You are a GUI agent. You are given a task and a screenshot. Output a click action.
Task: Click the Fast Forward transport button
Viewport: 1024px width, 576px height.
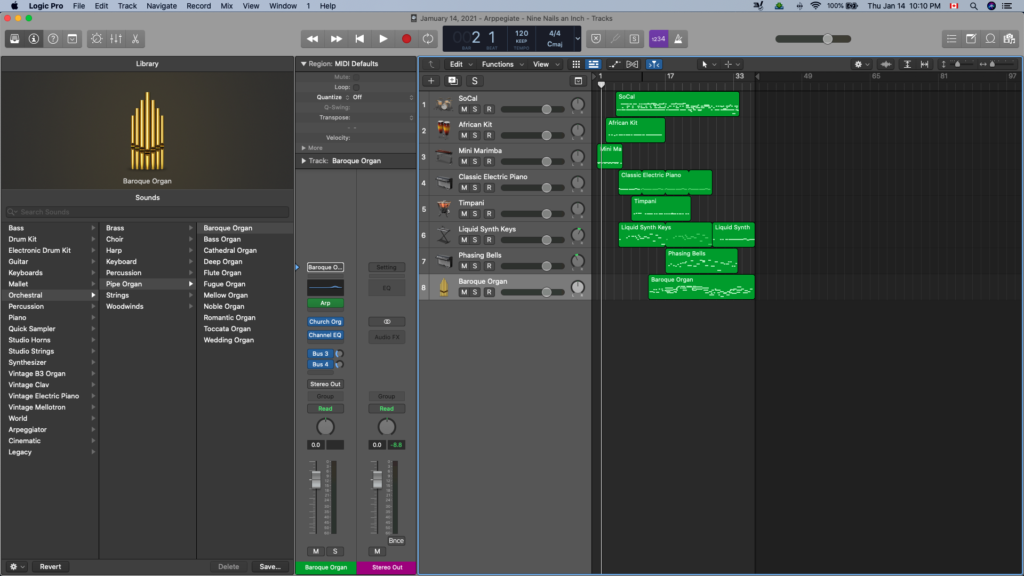(x=336, y=39)
